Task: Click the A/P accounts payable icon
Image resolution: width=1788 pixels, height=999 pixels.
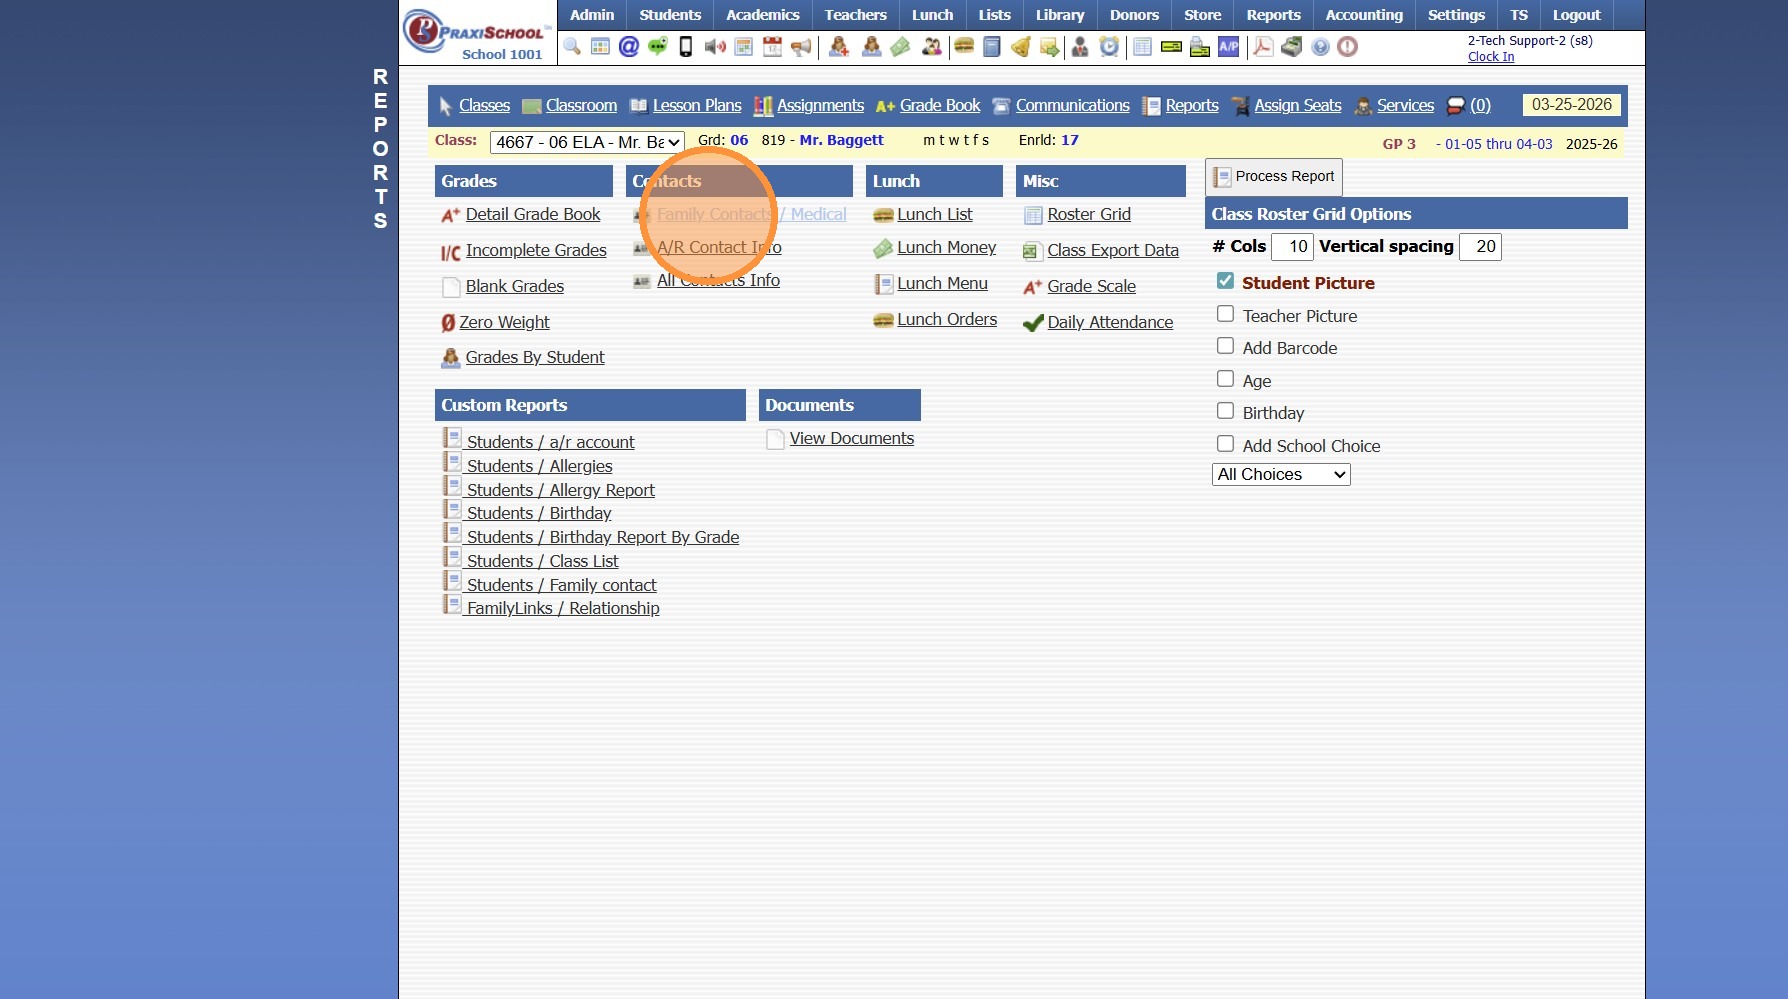Action: pyautogui.click(x=1228, y=46)
